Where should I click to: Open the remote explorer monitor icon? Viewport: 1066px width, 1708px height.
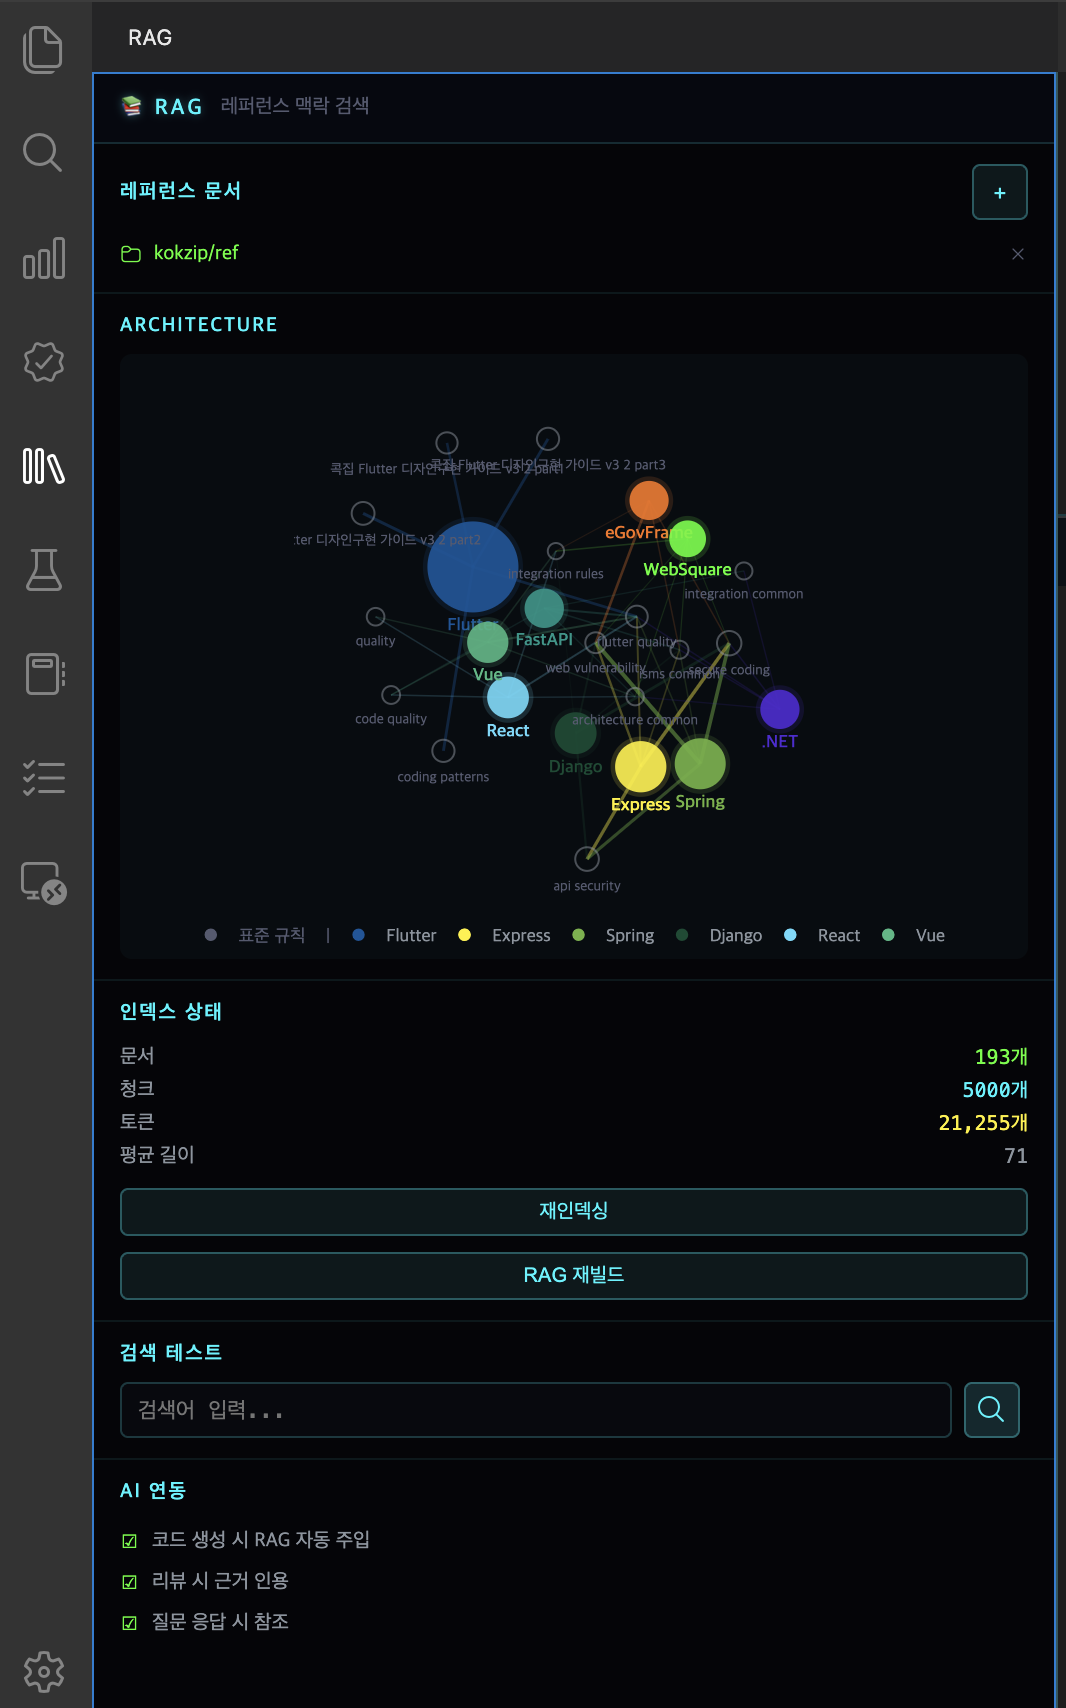pos(43,883)
